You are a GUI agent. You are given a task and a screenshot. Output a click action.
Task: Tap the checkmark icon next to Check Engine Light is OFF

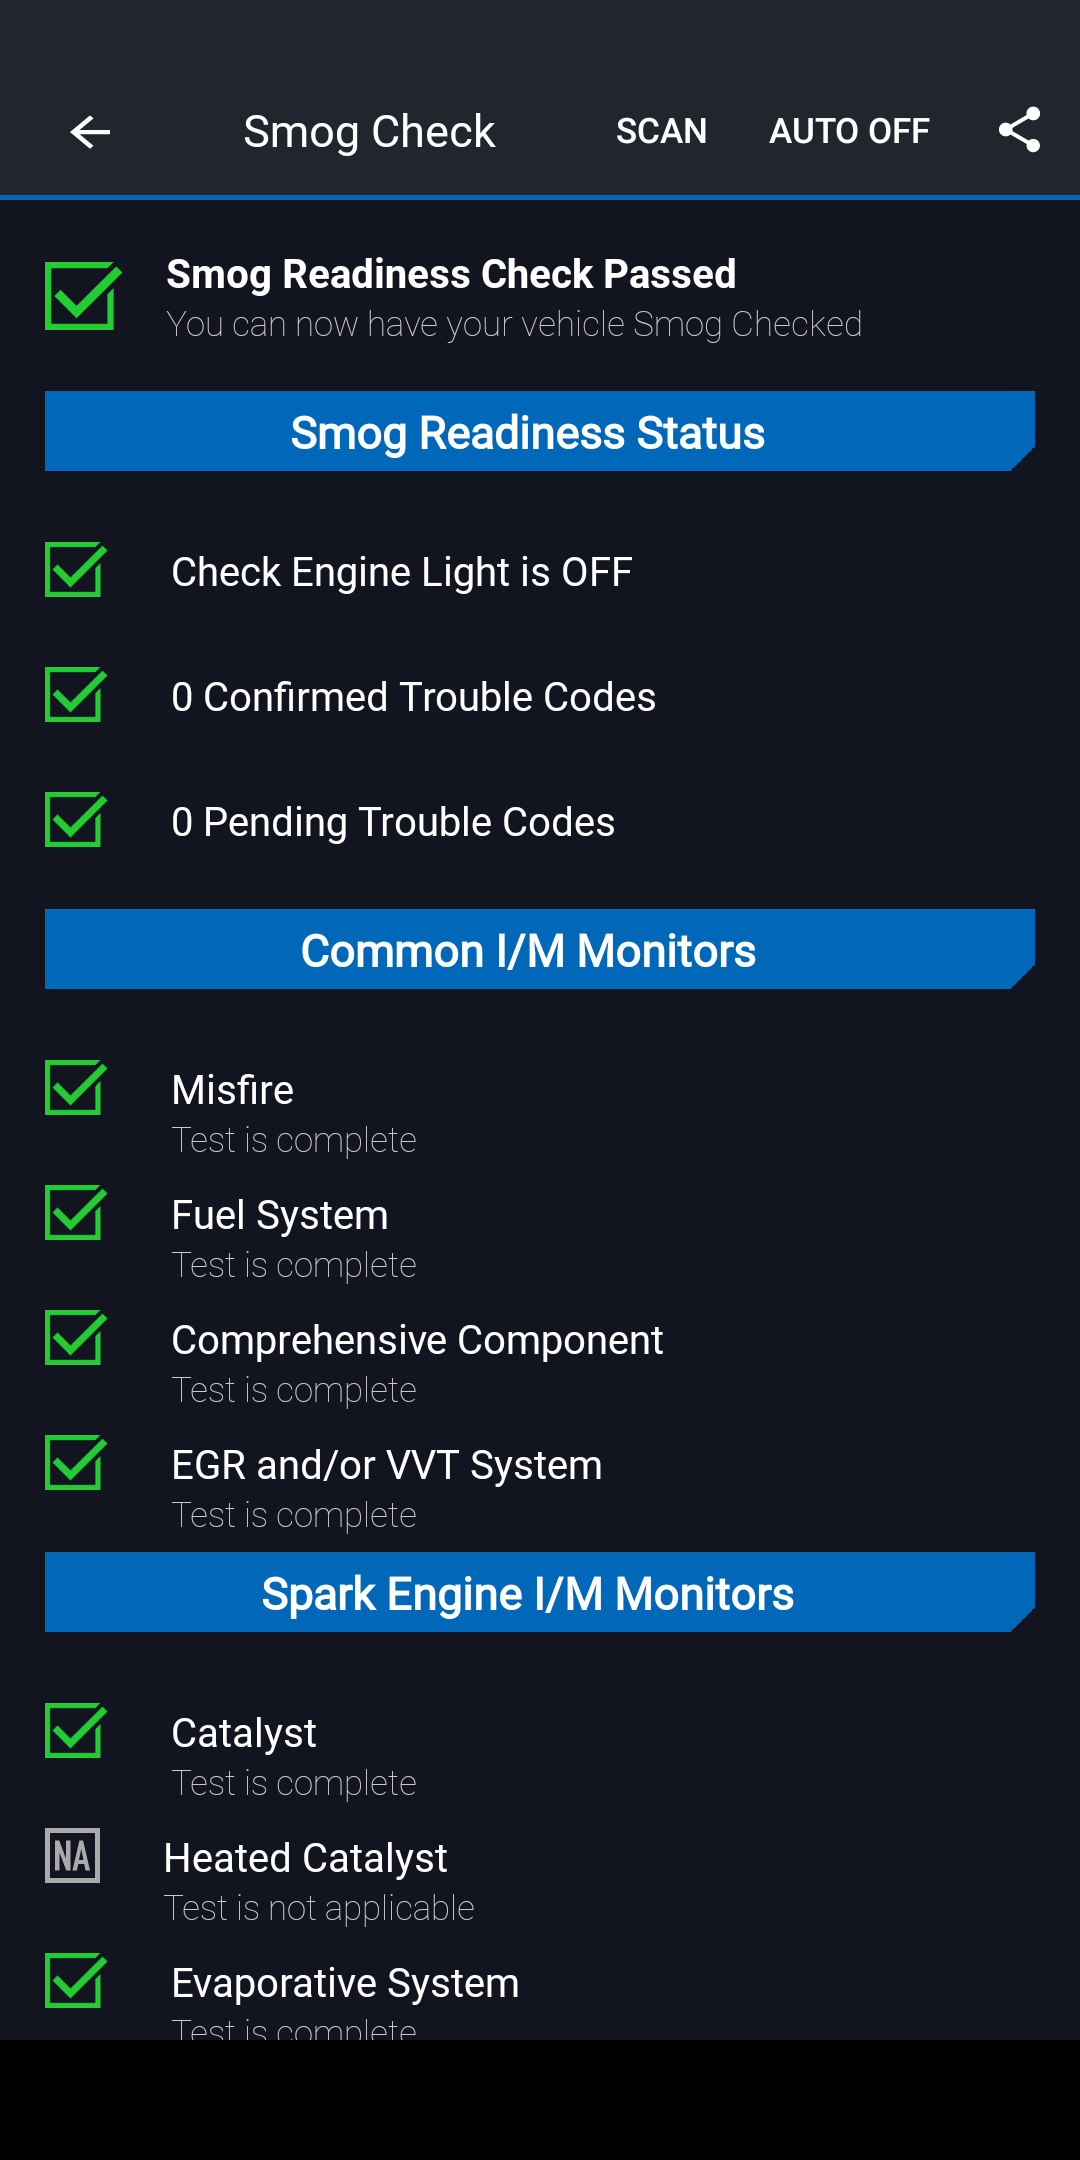coord(74,571)
